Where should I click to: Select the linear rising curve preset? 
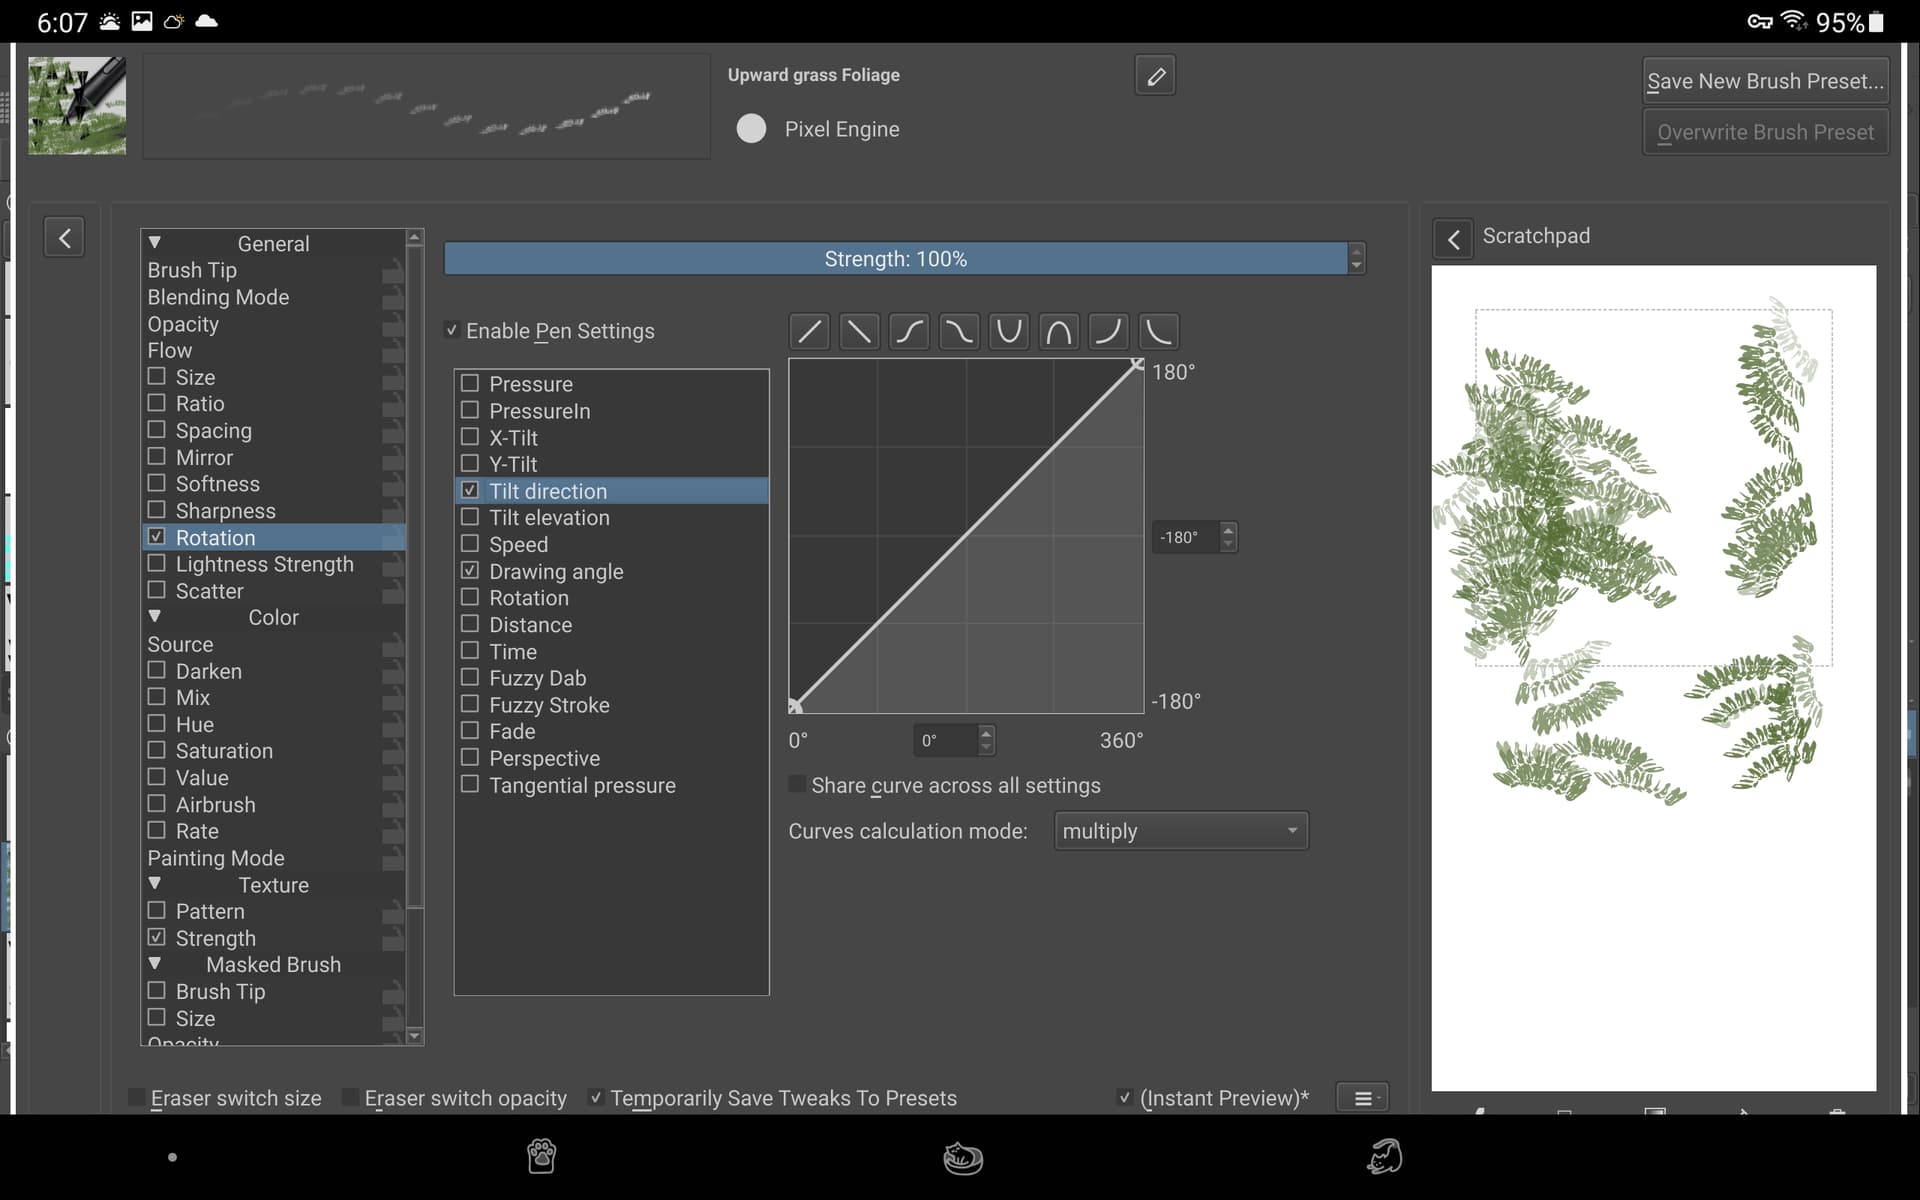[809, 331]
